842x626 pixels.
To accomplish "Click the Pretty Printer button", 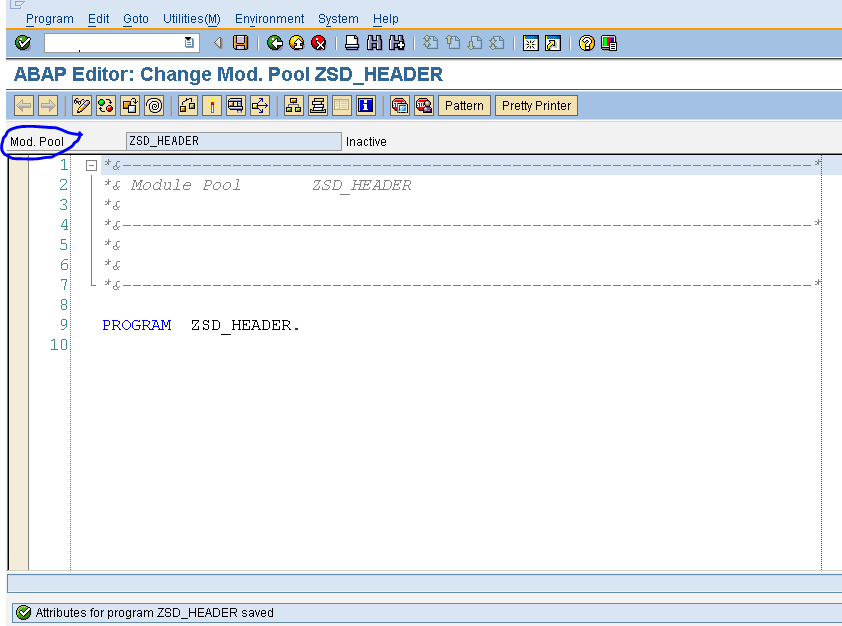I will pos(536,105).
